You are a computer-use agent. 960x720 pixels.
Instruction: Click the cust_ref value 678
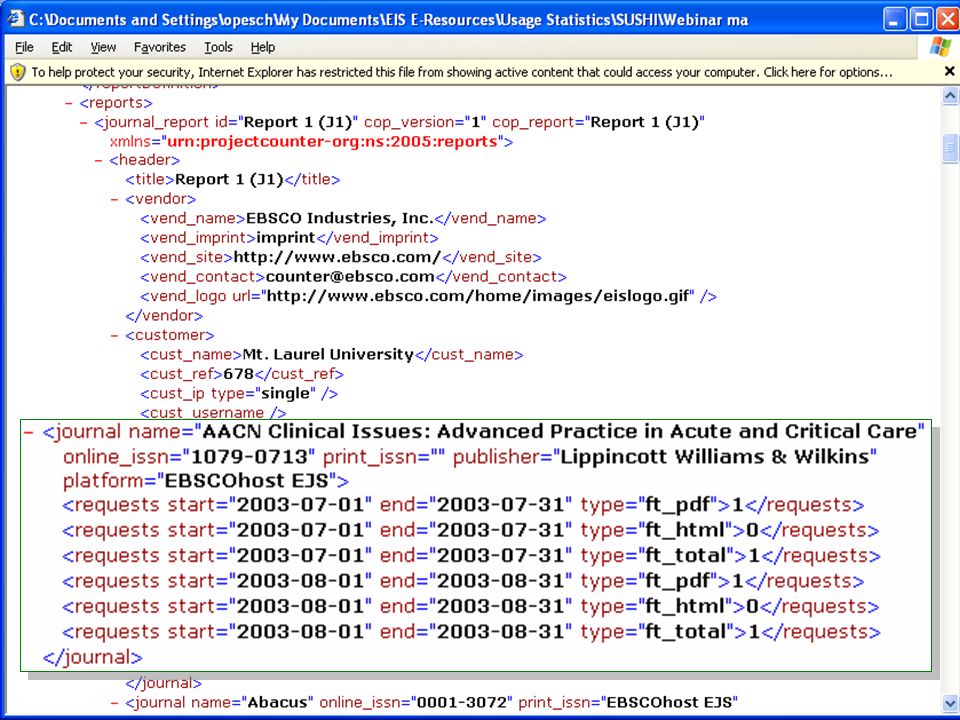click(x=238, y=374)
